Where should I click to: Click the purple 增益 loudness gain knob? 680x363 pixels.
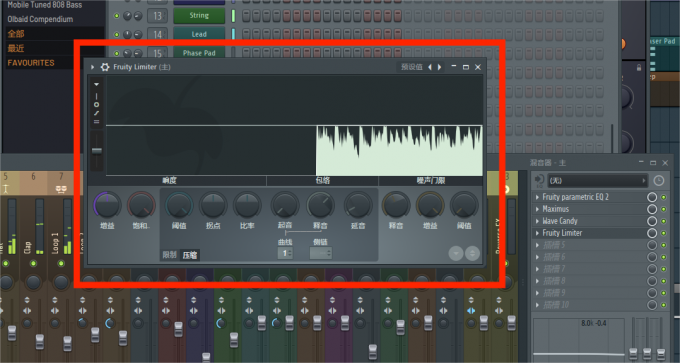click(107, 205)
